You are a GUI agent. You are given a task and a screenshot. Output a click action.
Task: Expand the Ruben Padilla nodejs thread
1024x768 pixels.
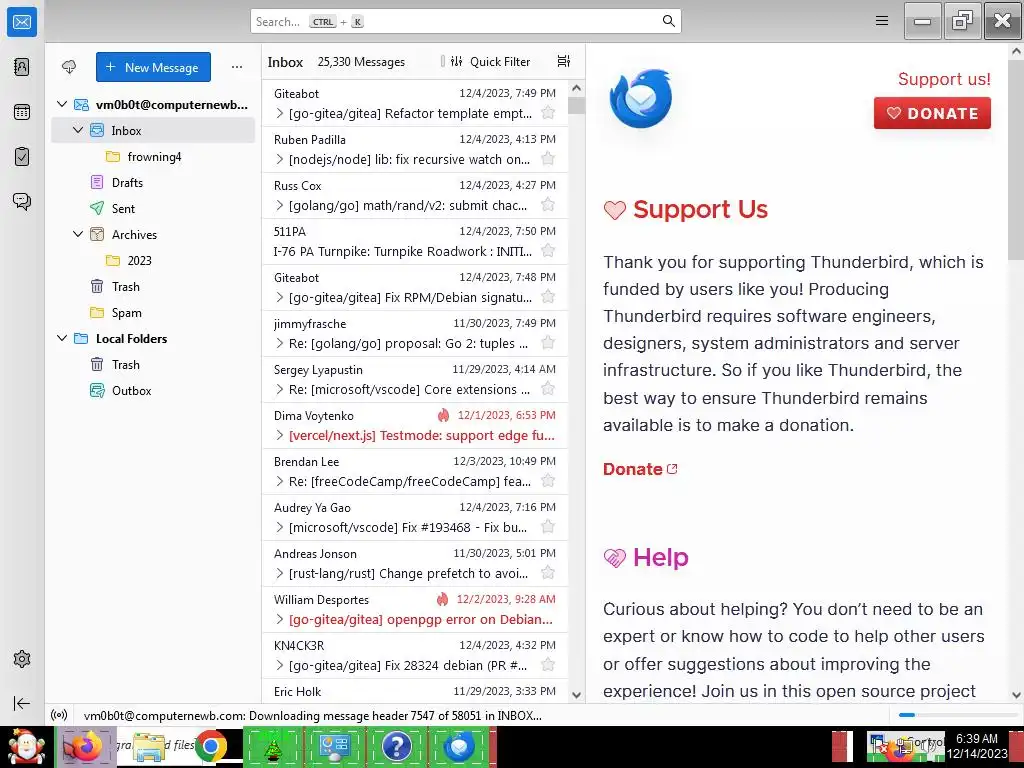pos(280,159)
